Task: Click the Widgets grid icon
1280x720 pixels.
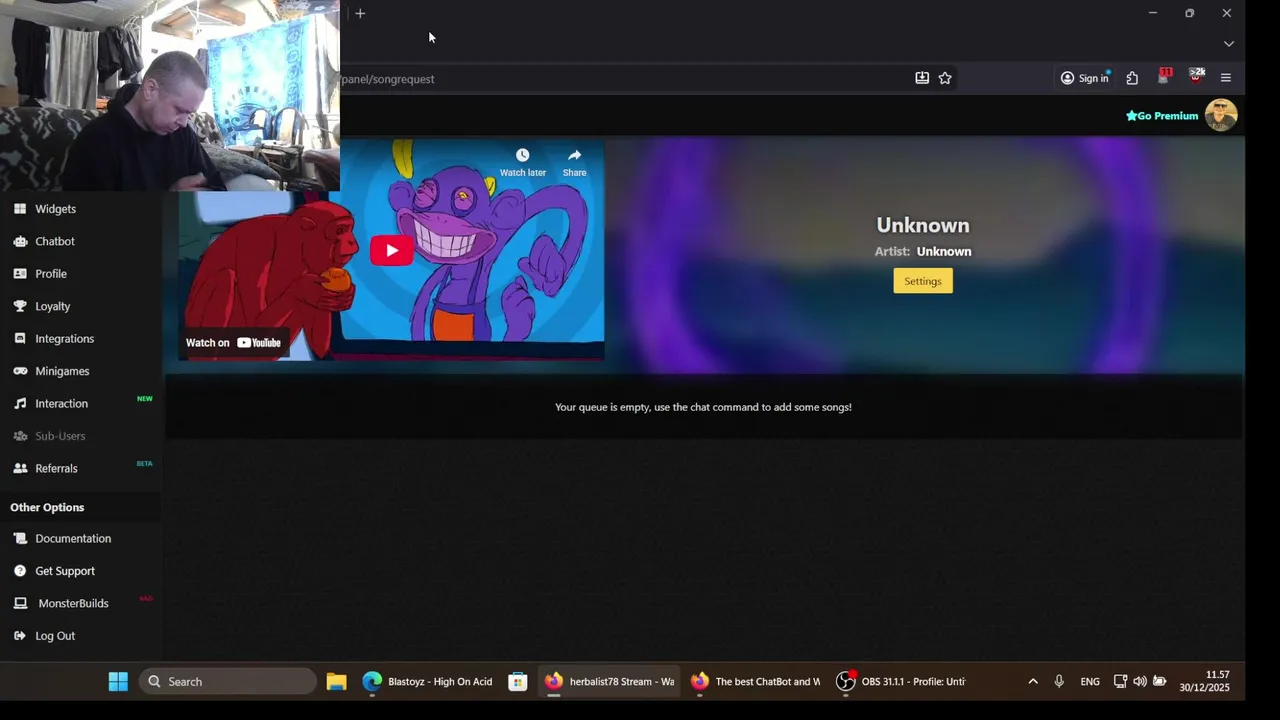Action: (x=20, y=209)
